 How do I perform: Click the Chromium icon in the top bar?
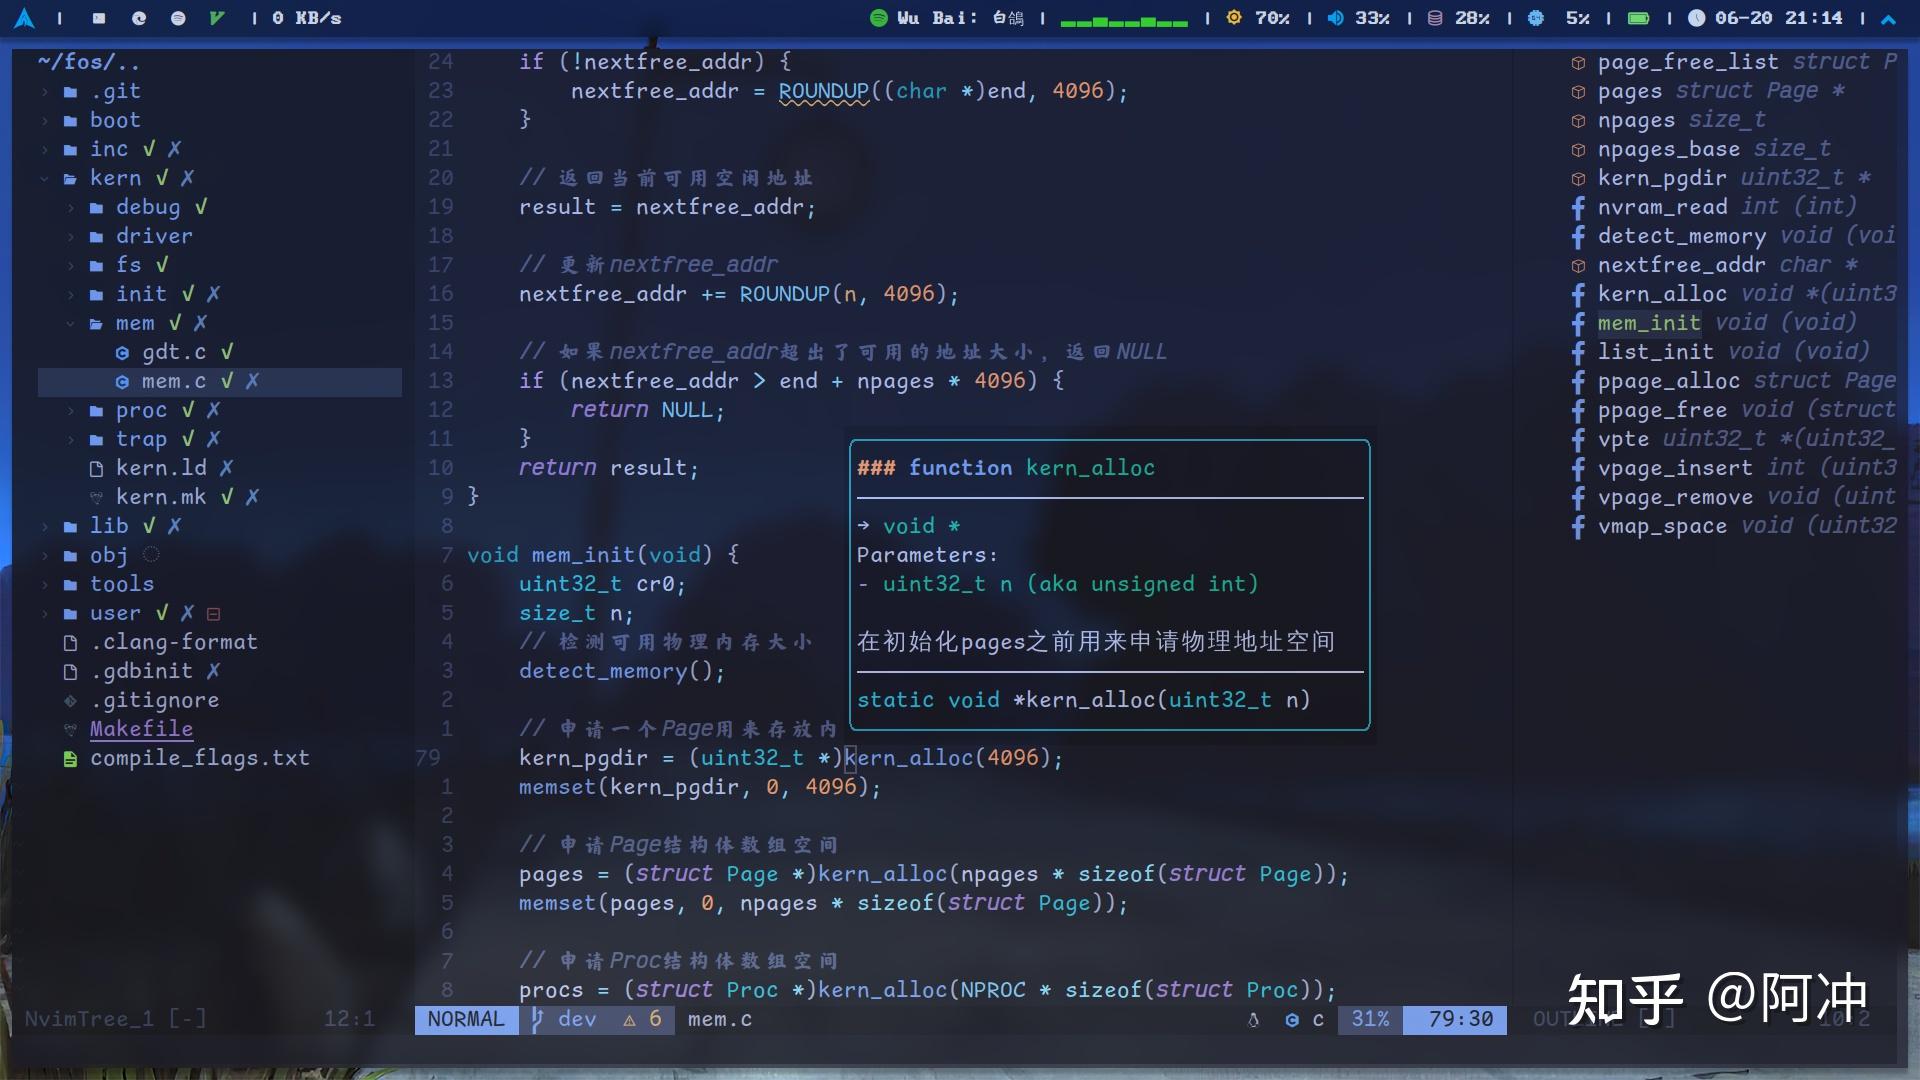click(138, 18)
